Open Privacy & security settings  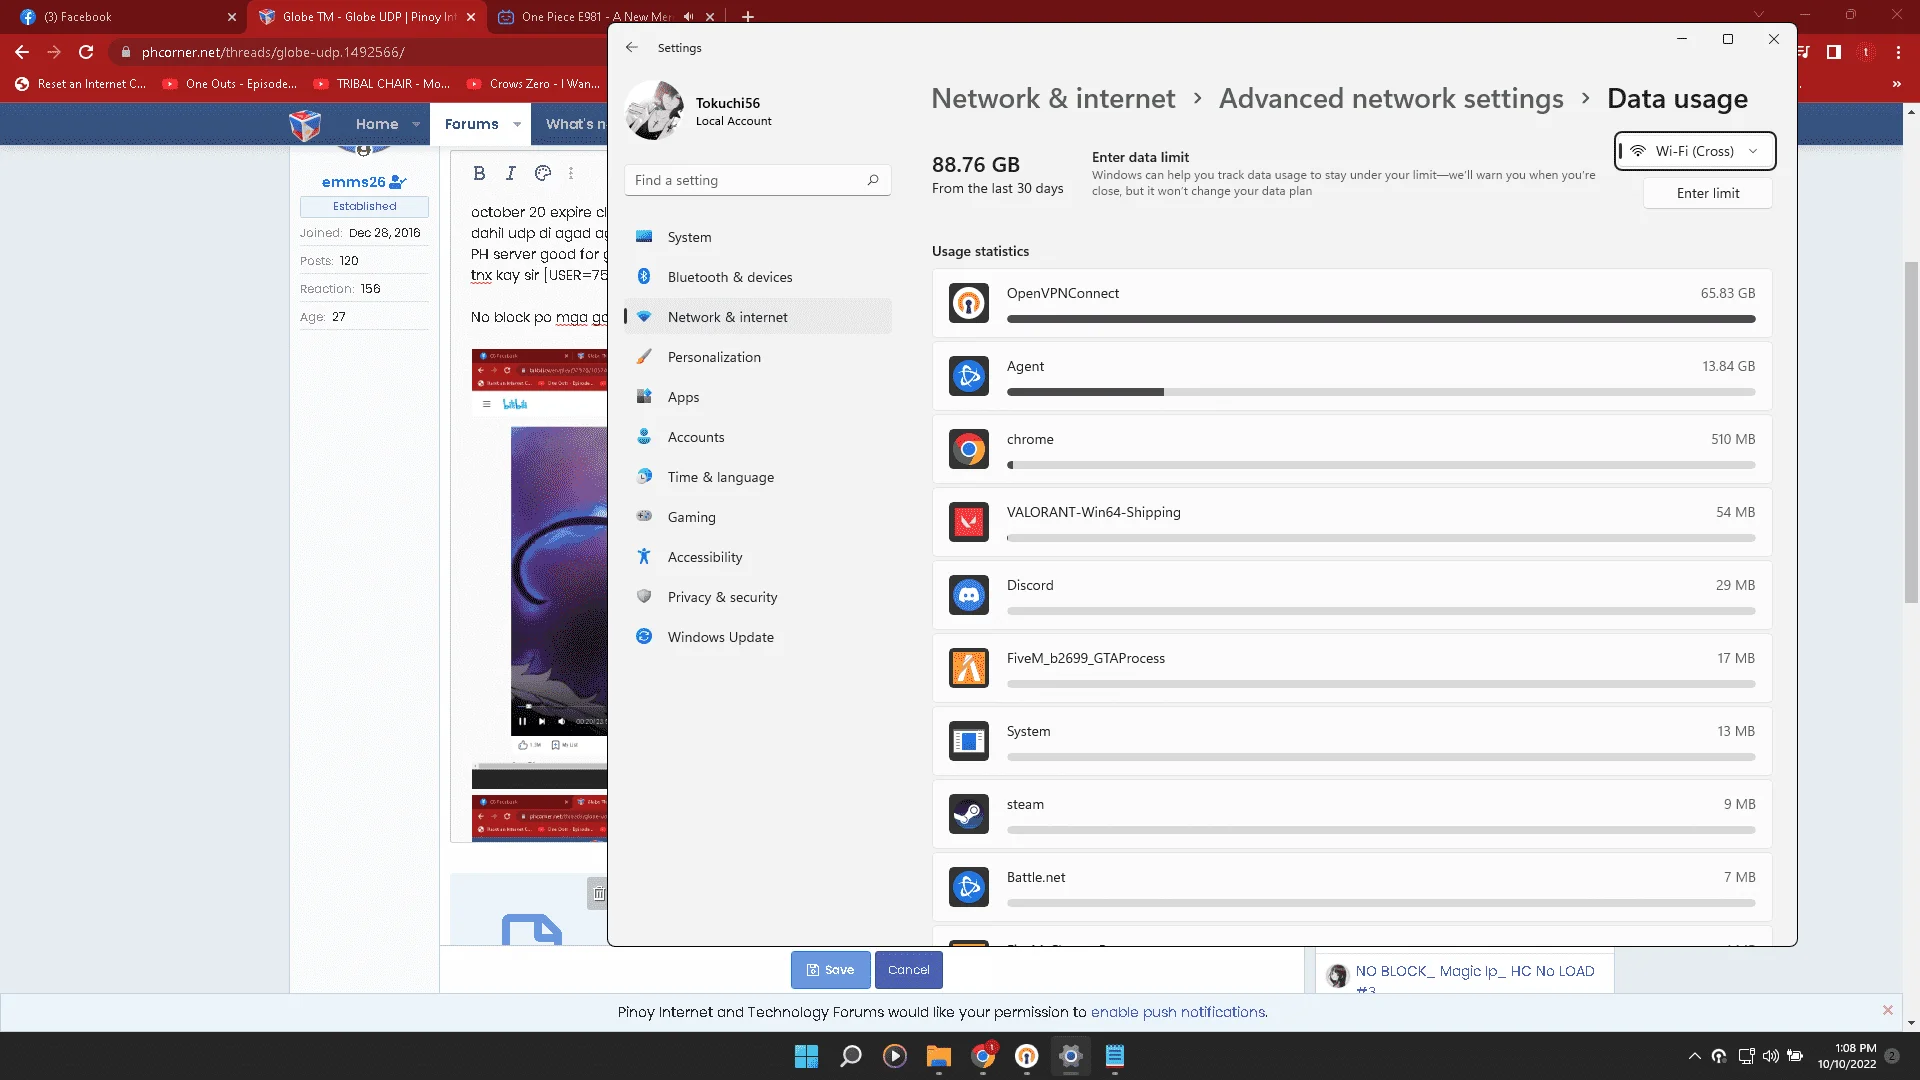point(757,597)
